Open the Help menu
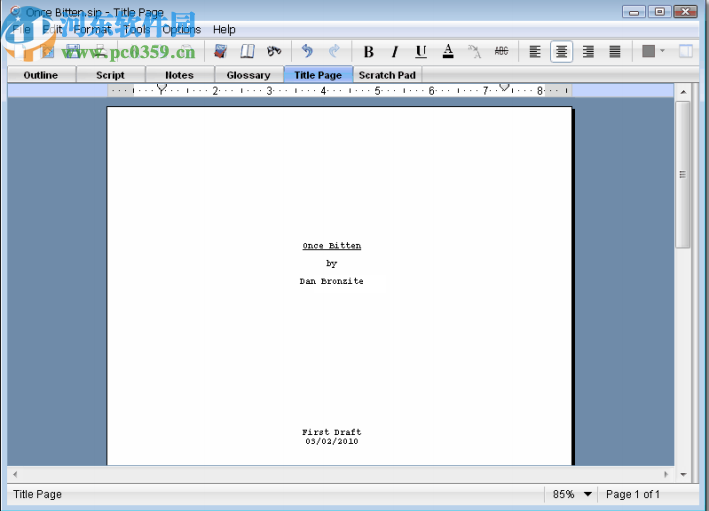Screen dimensions: 709x511 pos(224,29)
